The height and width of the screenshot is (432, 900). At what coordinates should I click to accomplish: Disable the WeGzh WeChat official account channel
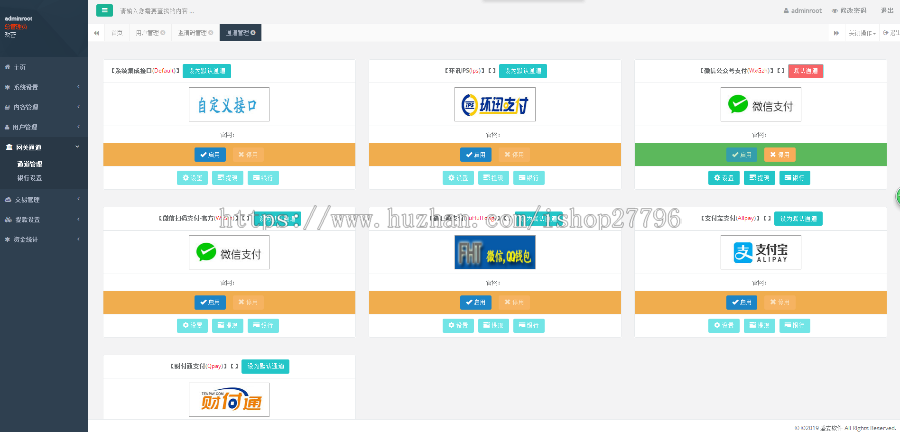(x=779, y=154)
